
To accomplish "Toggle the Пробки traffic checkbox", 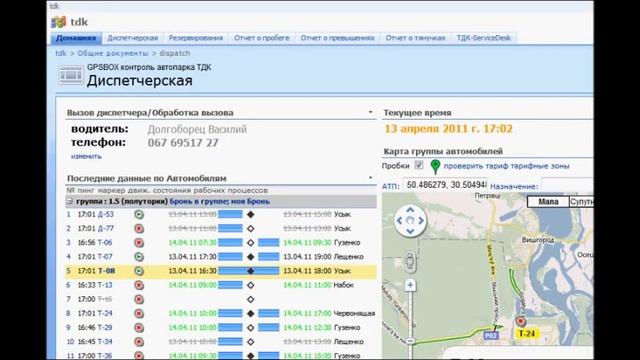I will [419, 165].
